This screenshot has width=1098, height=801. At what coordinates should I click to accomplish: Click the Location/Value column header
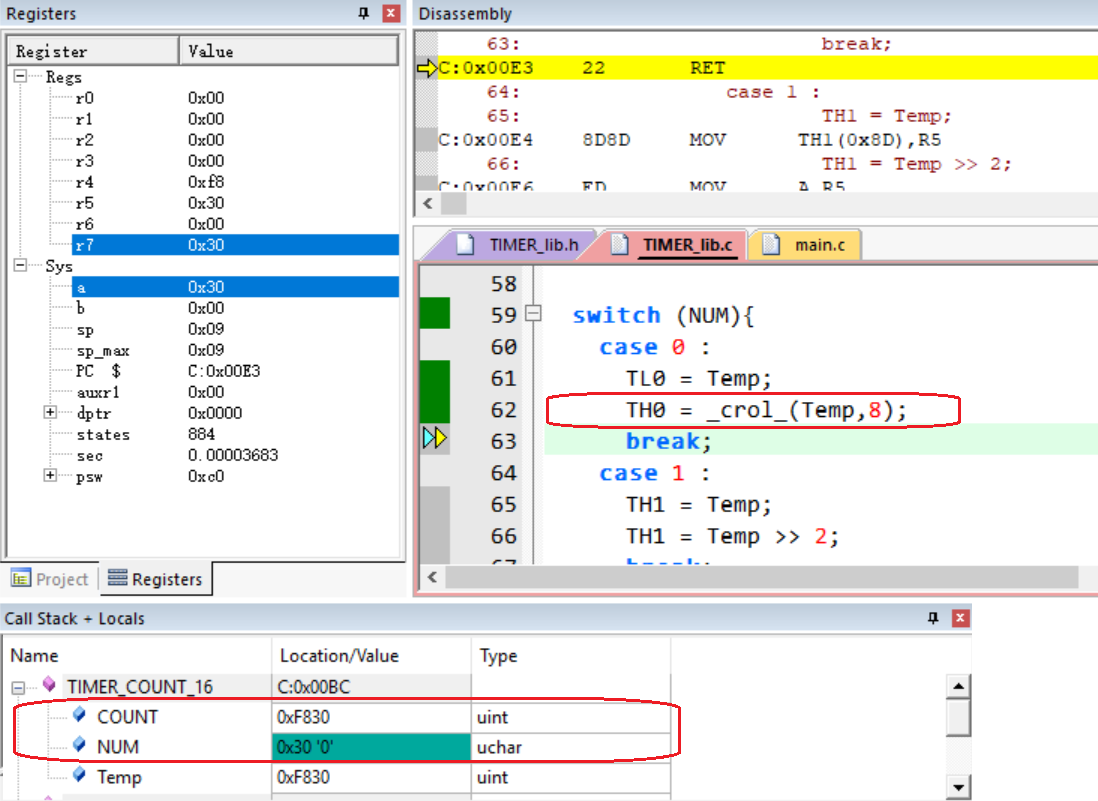tap(371, 655)
